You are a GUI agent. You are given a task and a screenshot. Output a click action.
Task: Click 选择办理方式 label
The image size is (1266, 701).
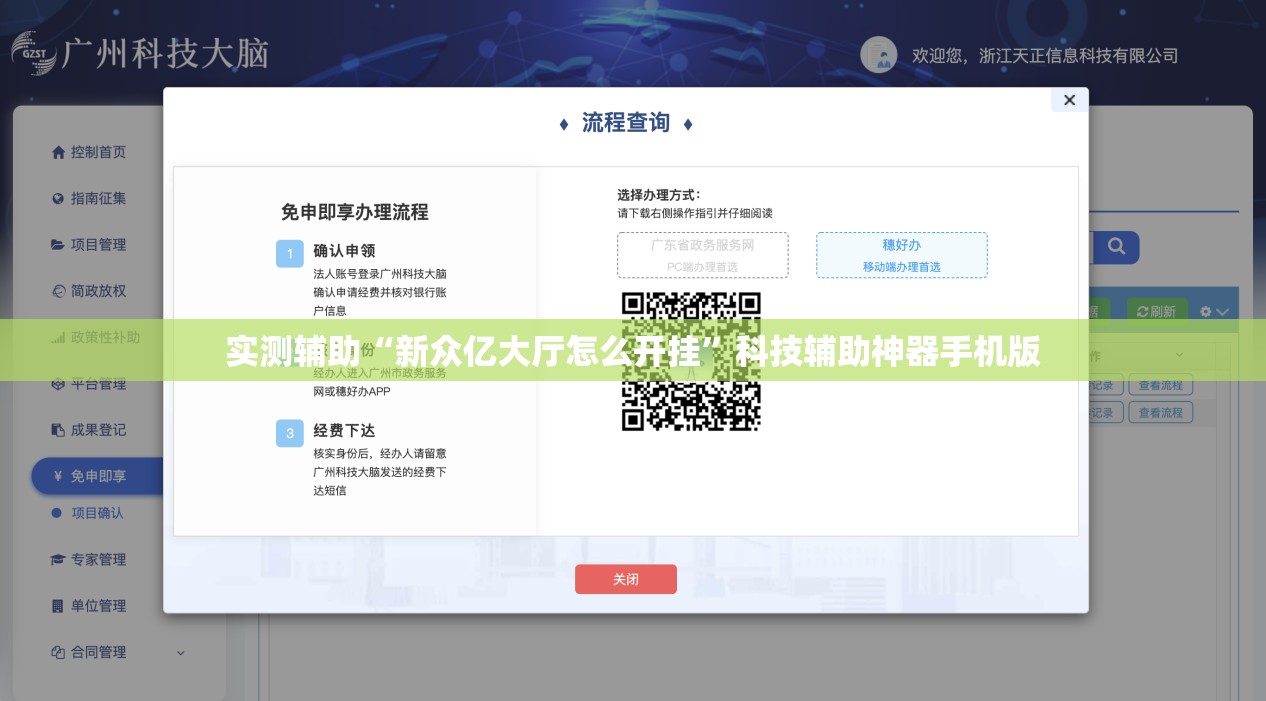[x=659, y=194]
